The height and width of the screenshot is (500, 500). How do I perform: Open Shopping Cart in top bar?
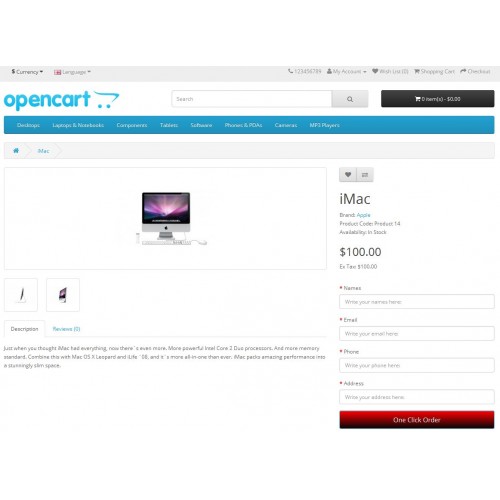point(434,71)
